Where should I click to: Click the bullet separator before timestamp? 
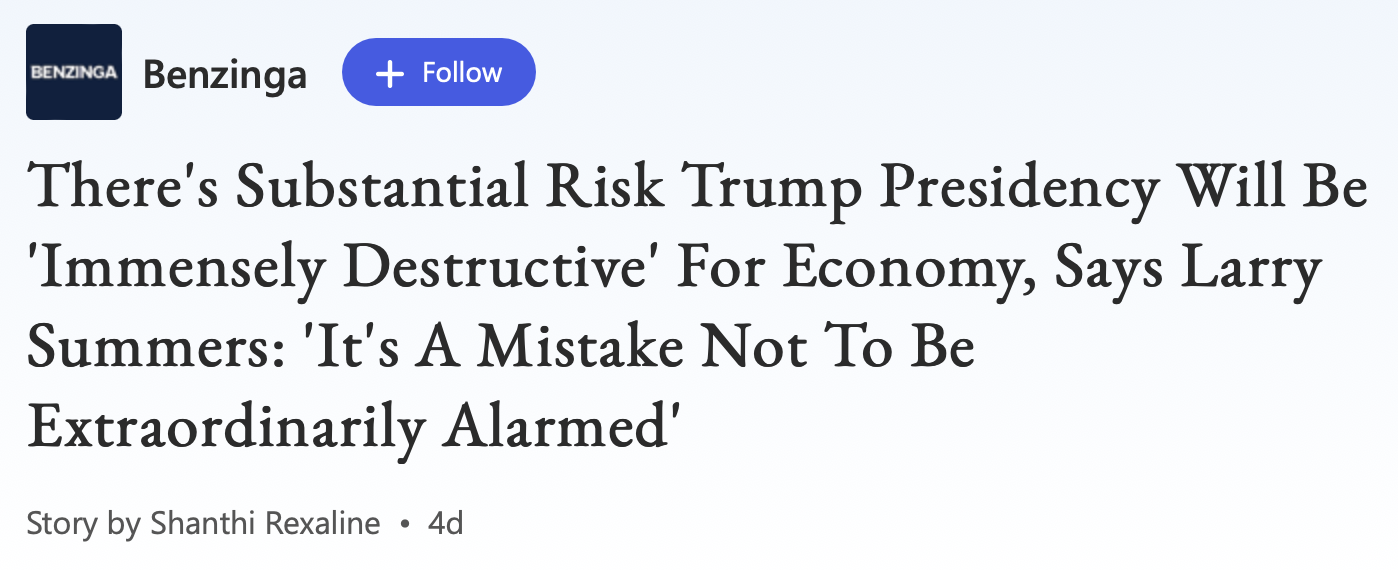coord(404,523)
